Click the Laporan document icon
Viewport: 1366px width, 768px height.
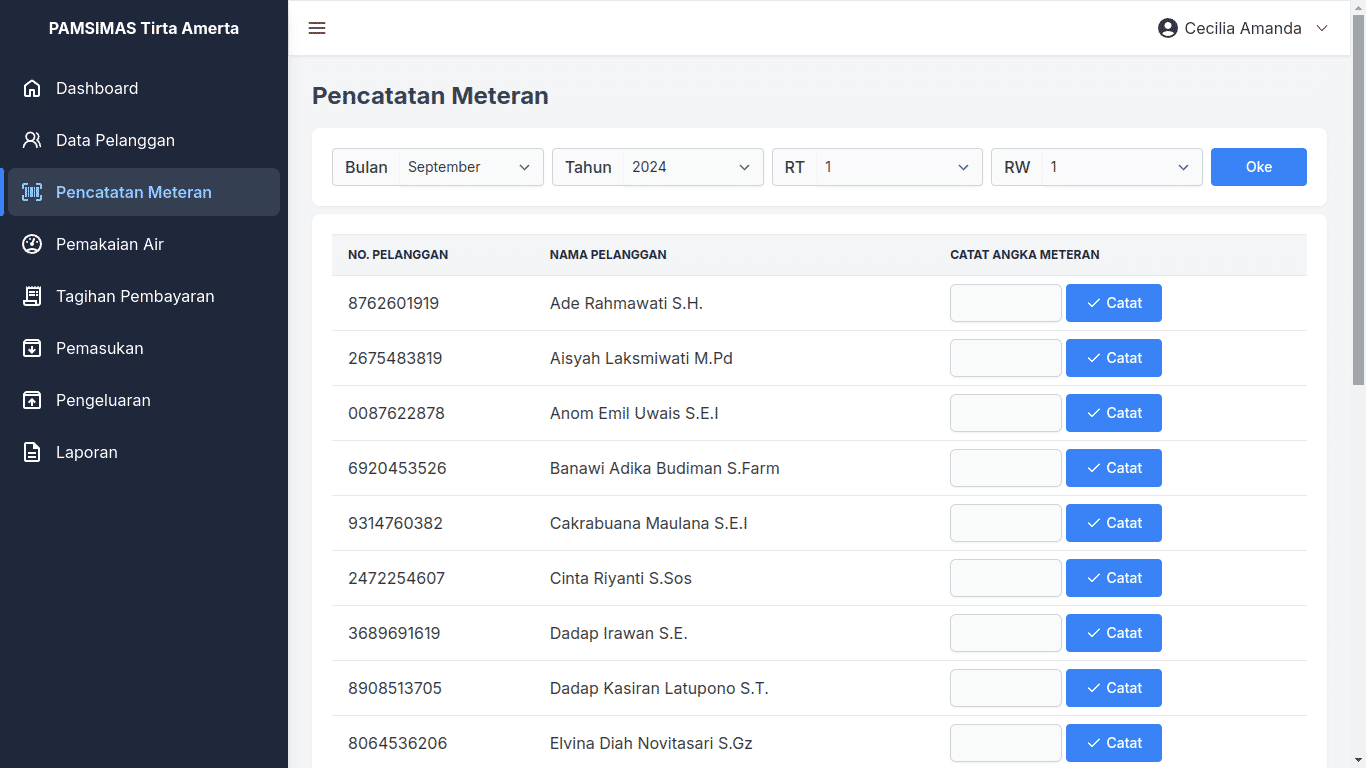point(32,452)
